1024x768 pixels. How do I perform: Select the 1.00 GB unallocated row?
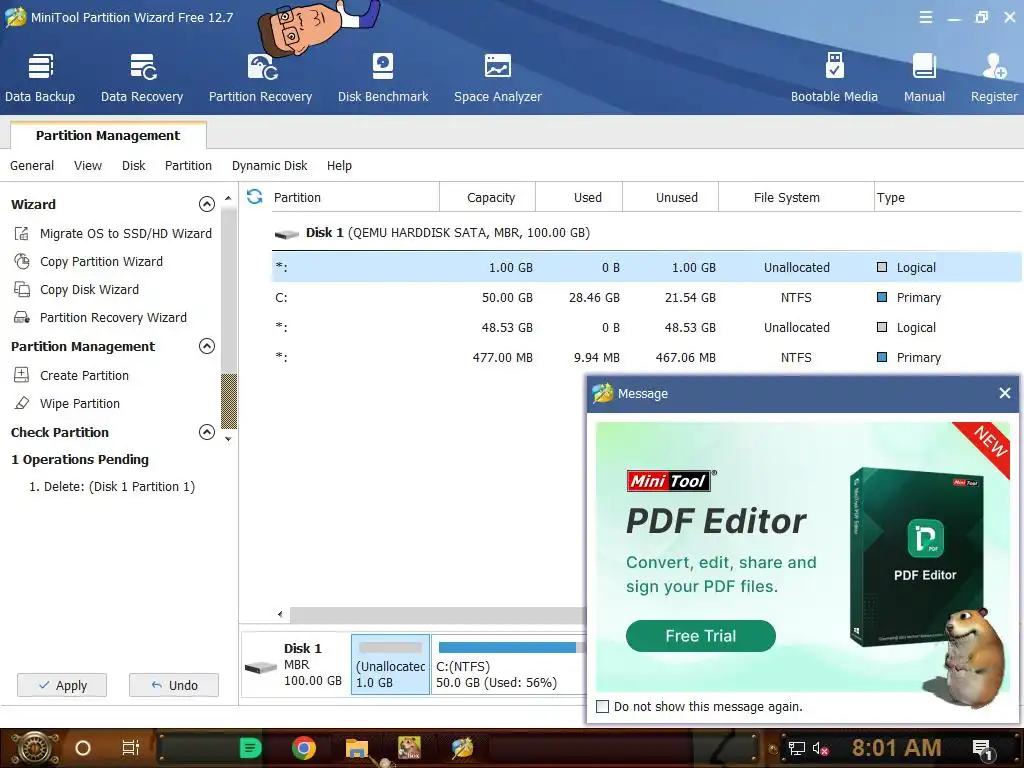(x=647, y=268)
